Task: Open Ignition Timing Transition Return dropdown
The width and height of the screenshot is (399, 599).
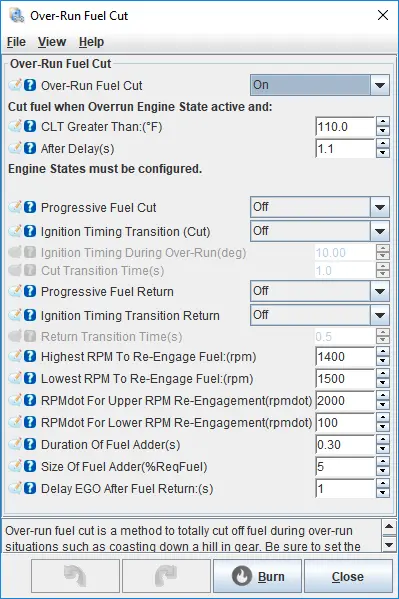Action: 320,315
